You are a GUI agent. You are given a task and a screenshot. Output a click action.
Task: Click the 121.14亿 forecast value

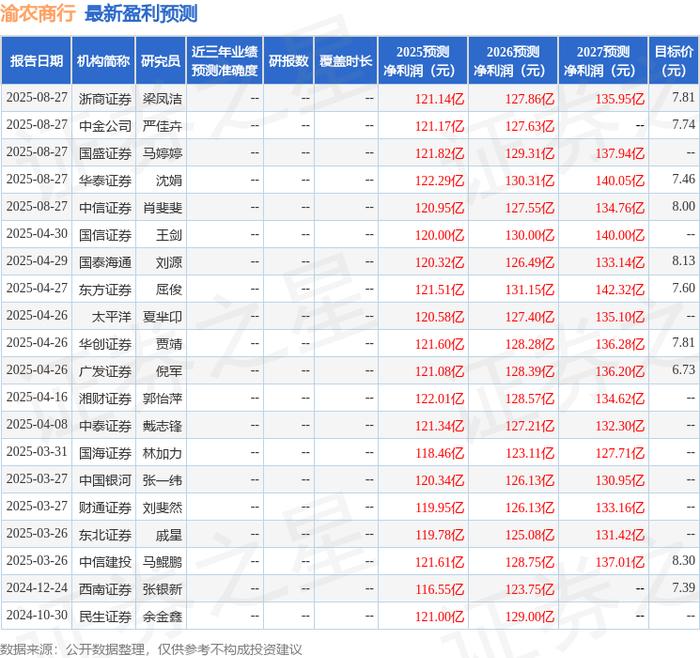tap(440, 99)
